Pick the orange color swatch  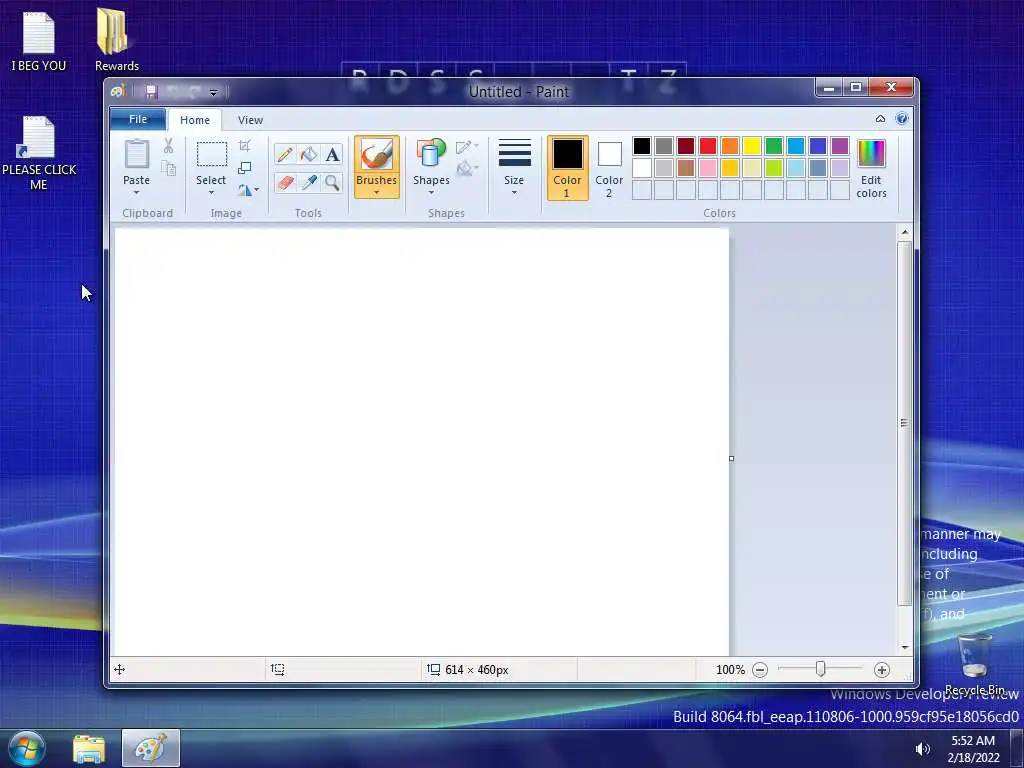pyautogui.click(x=730, y=146)
